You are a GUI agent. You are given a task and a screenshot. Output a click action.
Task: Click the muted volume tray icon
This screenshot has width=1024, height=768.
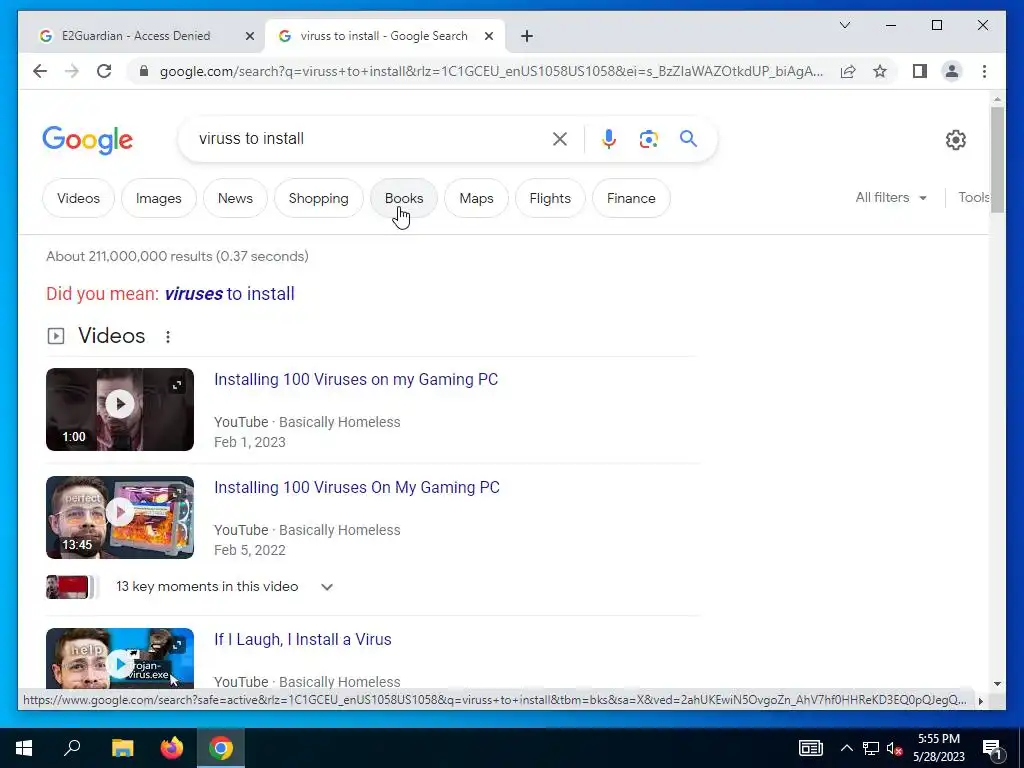(x=894, y=748)
